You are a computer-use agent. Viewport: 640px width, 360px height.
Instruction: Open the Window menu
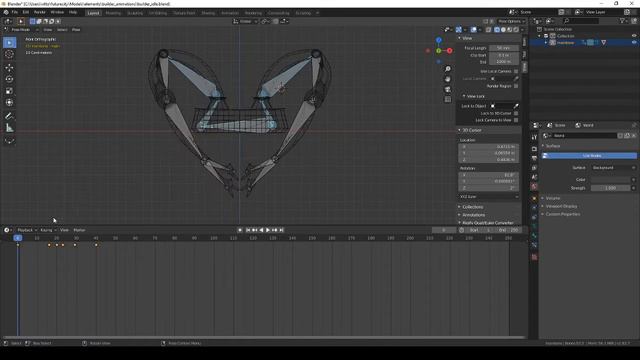click(x=57, y=12)
